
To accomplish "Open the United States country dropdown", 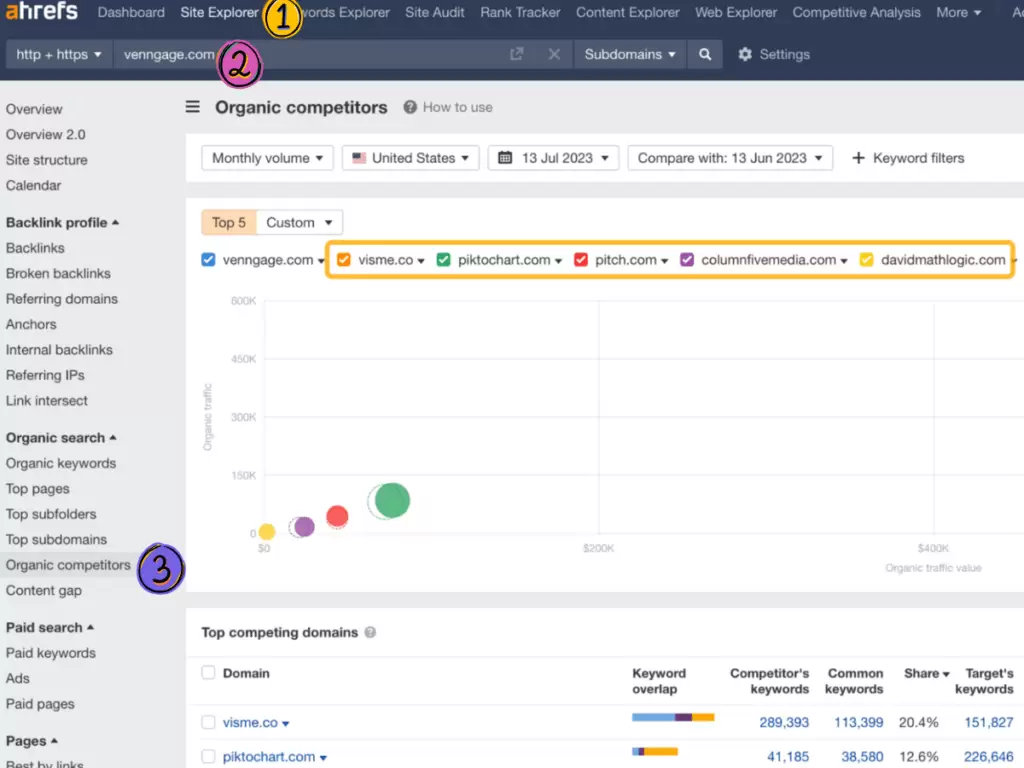I will pos(410,158).
